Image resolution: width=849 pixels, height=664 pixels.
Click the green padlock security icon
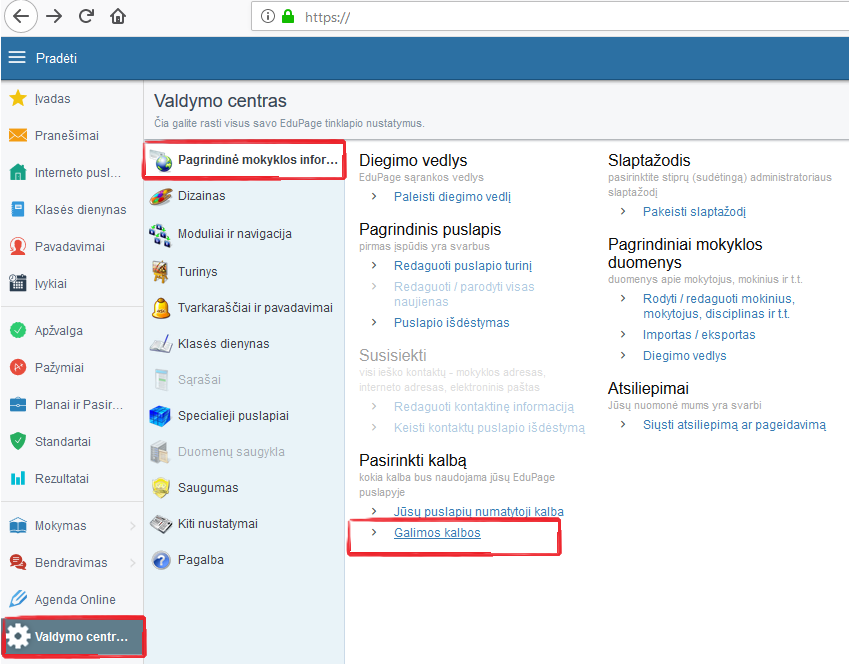tap(288, 16)
